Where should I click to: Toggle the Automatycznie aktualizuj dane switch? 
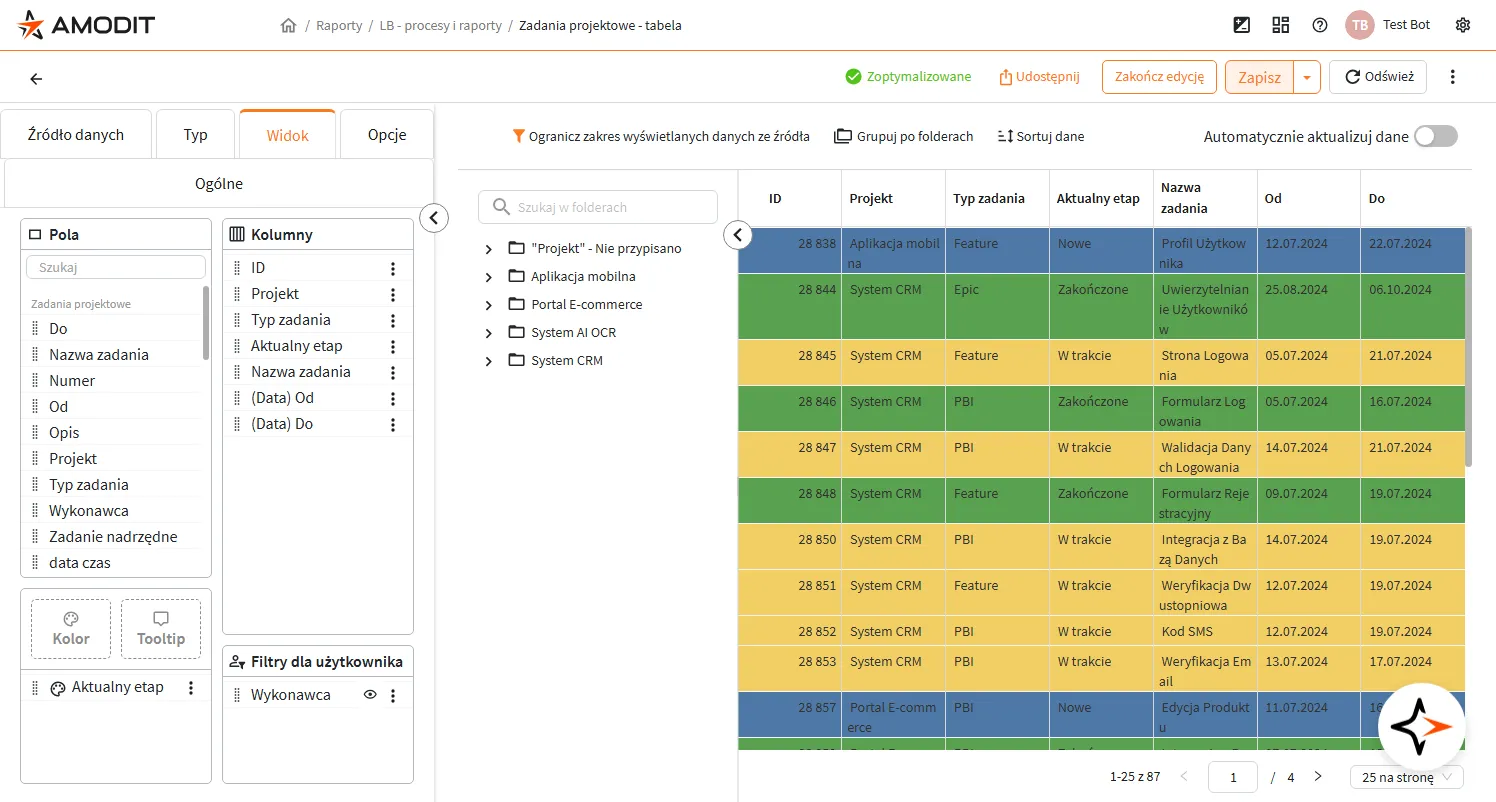pos(1436,137)
